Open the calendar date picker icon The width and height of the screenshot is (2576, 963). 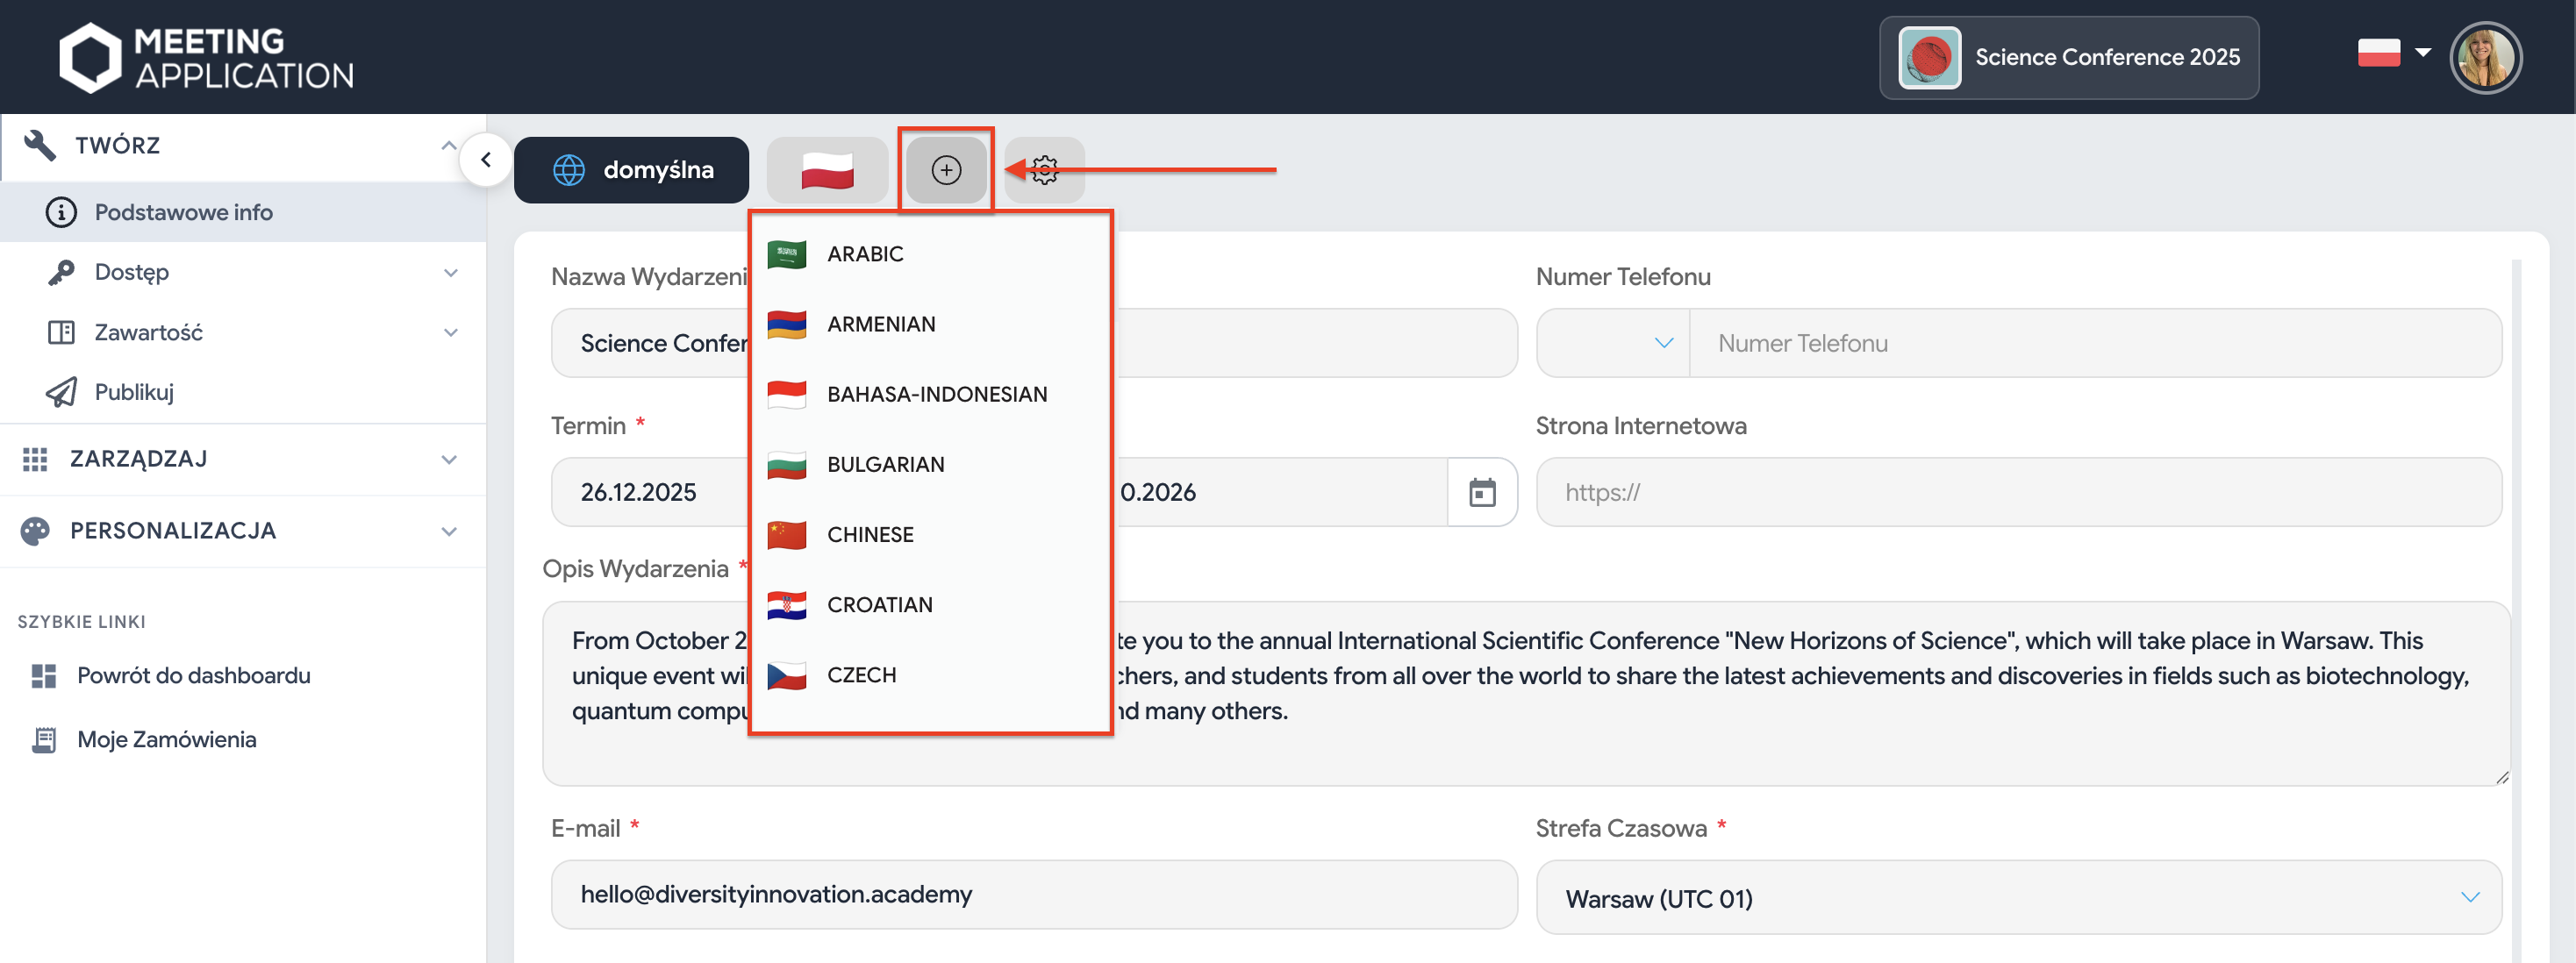(1481, 492)
